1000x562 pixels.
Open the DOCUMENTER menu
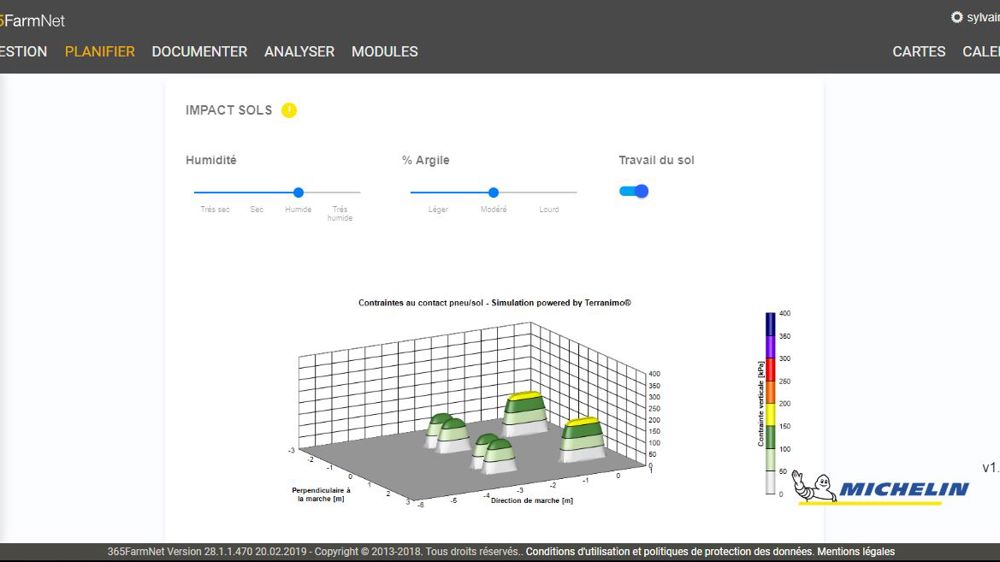(200, 52)
